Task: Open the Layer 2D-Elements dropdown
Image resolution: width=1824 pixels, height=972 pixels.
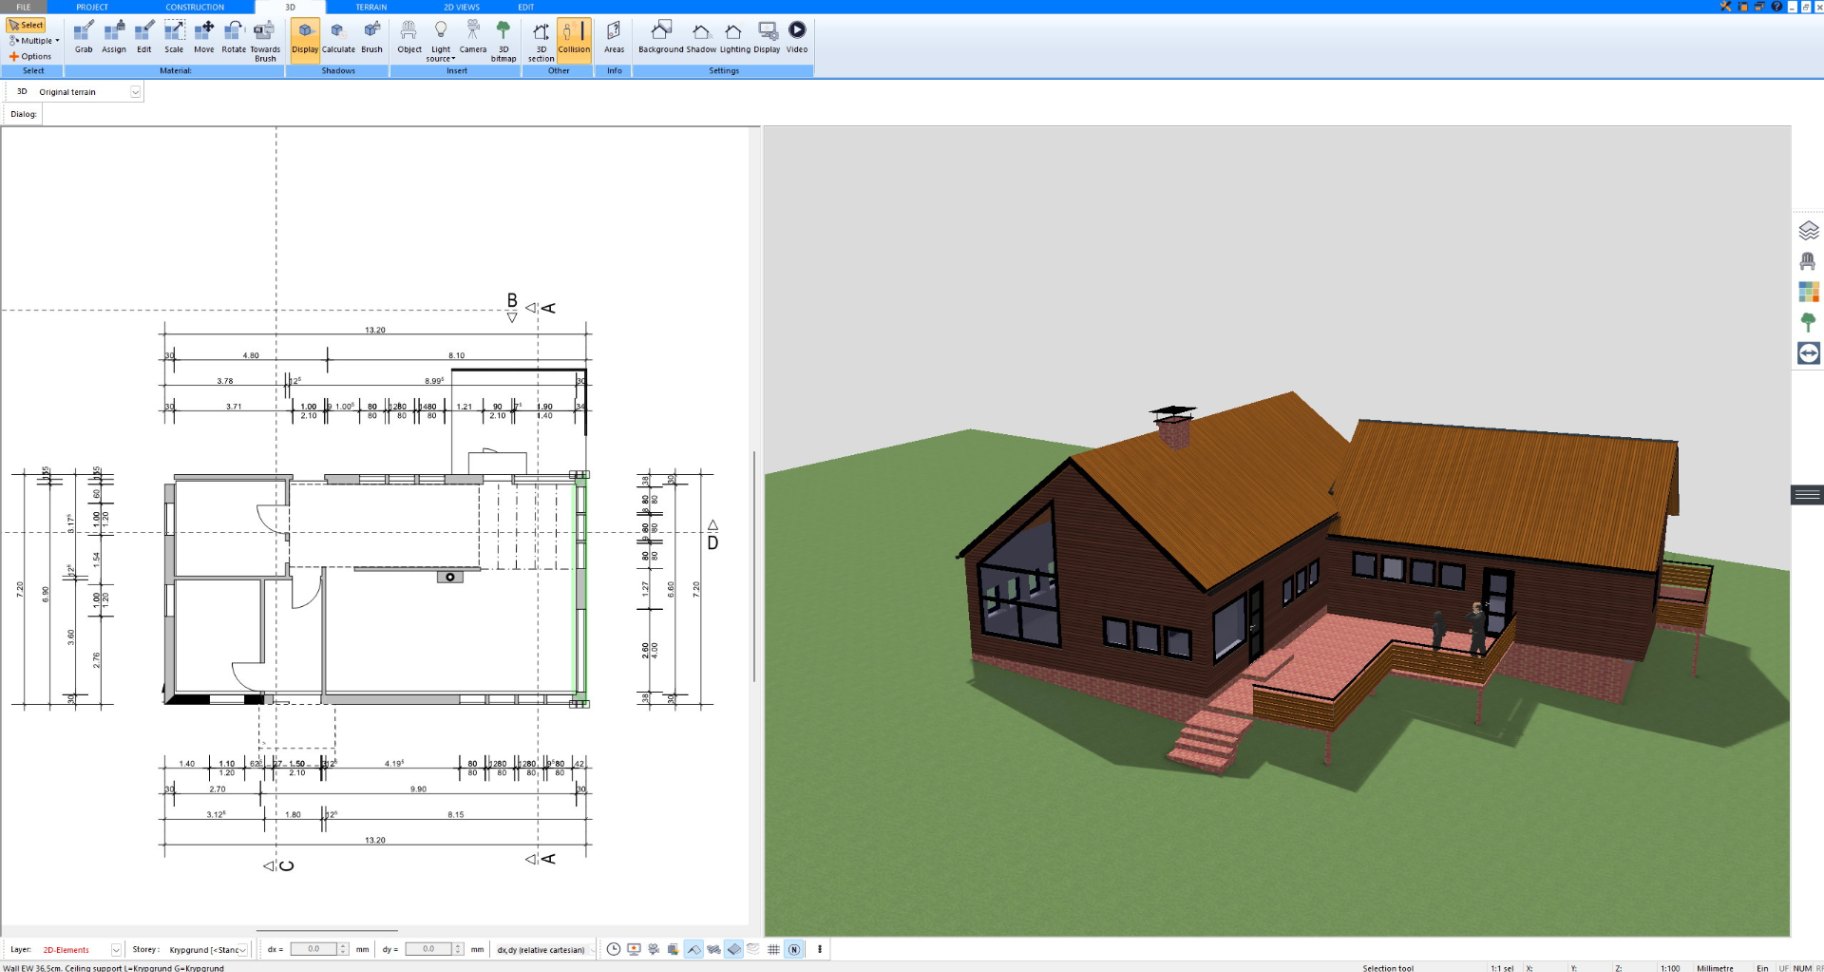Action: coord(116,950)
